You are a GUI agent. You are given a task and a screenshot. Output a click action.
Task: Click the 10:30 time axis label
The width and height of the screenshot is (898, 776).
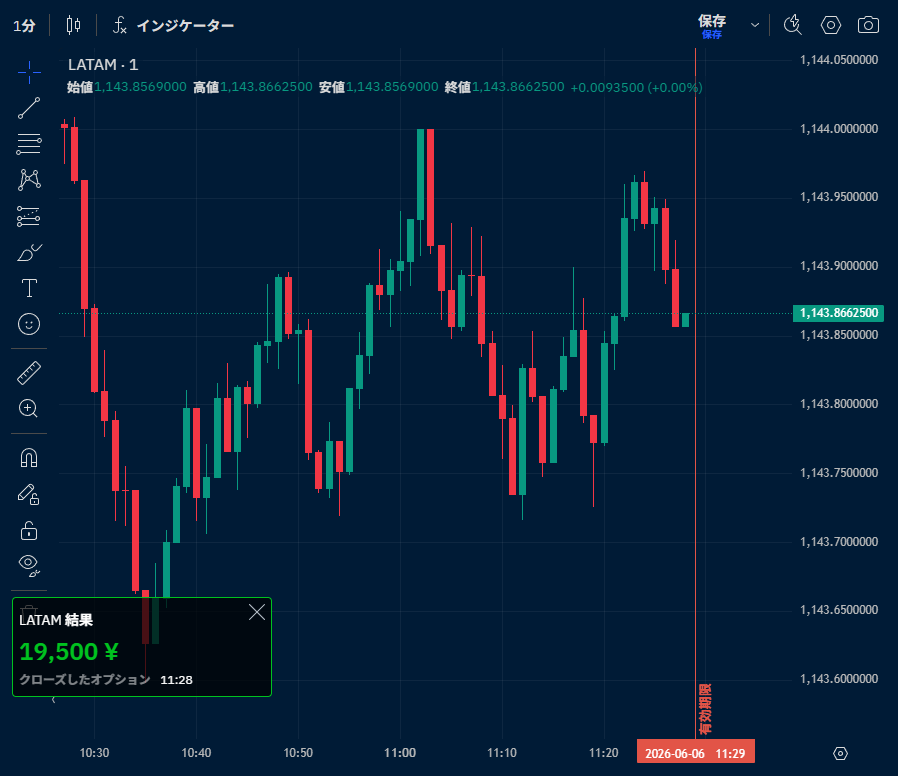[x=94, y=753]
